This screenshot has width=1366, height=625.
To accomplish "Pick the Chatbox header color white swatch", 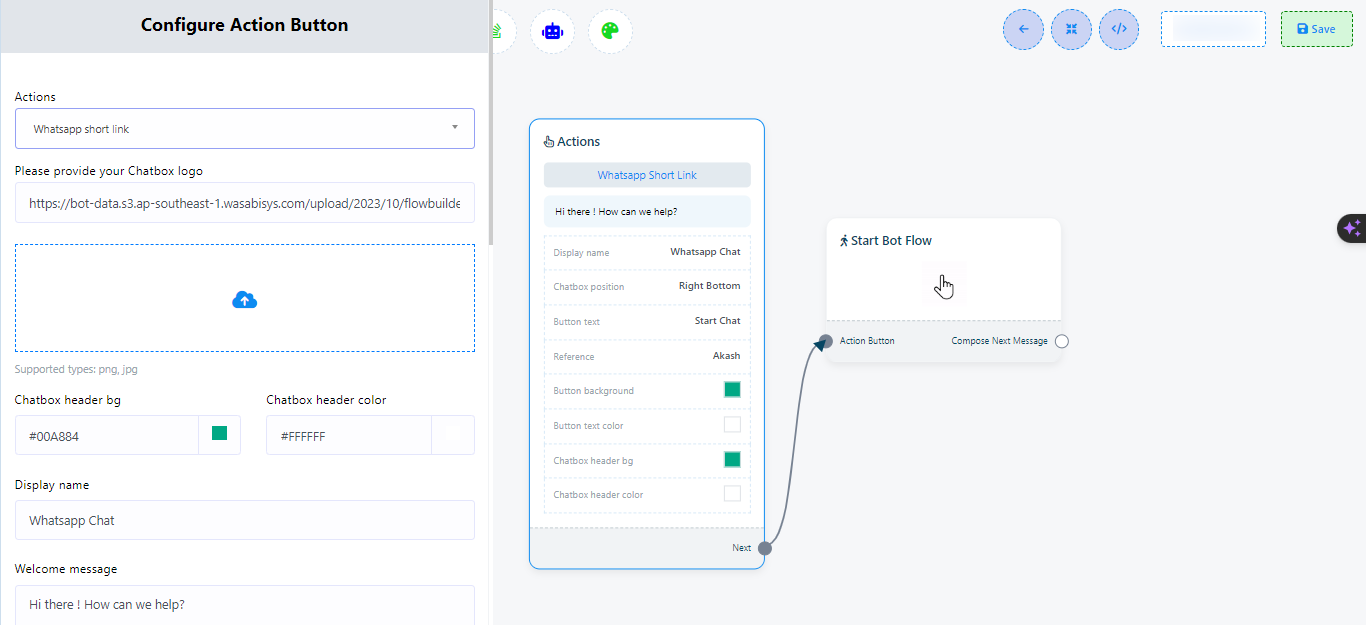I will pyautogui.click(x=453, y=434).
